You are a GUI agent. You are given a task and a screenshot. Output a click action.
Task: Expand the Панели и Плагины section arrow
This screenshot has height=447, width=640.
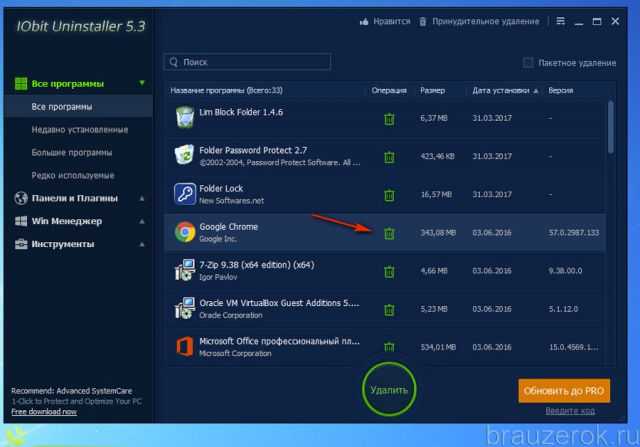point(142,198)
